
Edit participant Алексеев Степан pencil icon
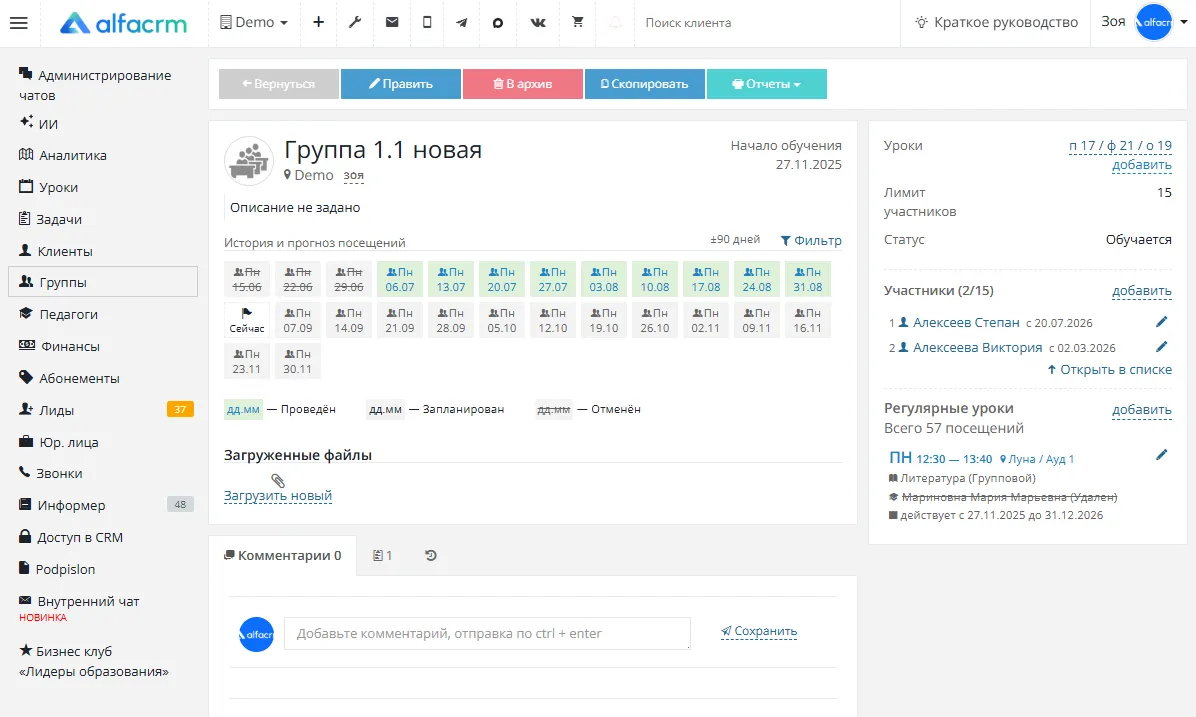(x=1162, y=322)
